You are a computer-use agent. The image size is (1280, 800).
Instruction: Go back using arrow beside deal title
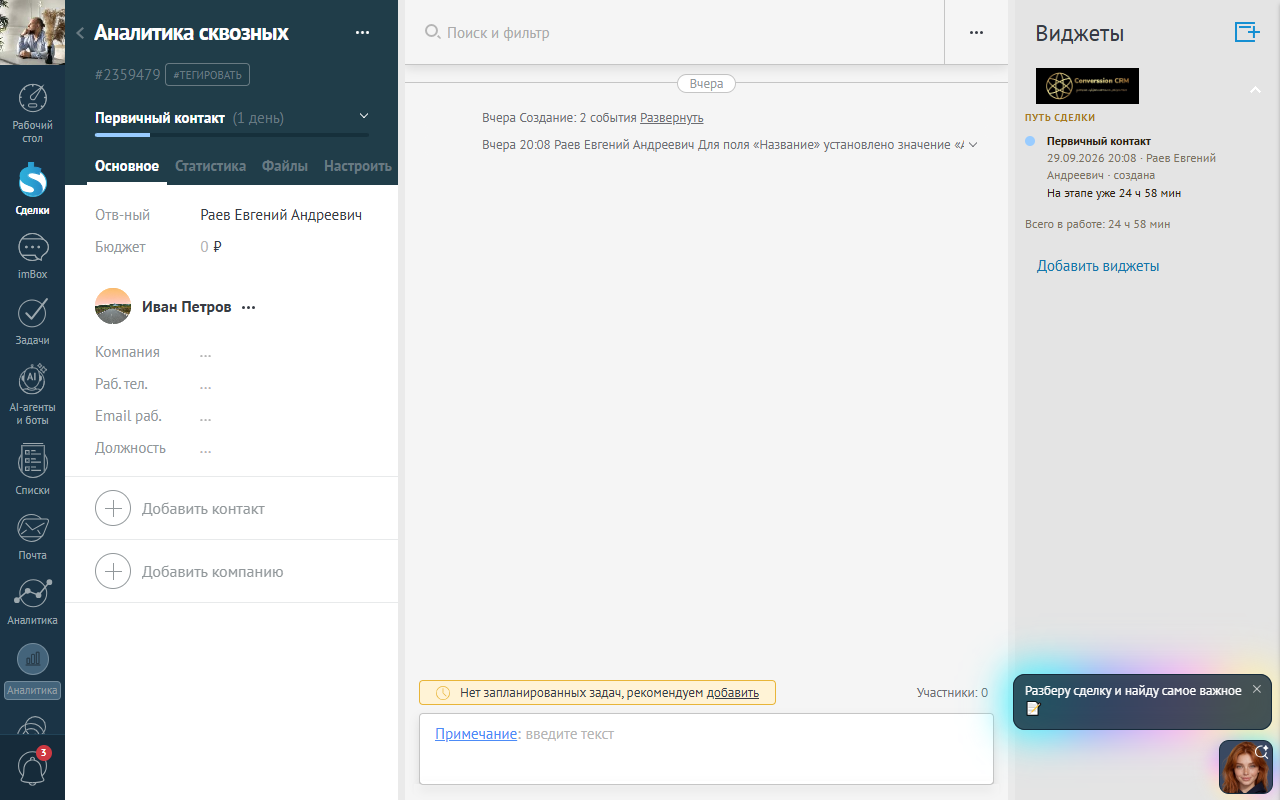coord(80,33)
